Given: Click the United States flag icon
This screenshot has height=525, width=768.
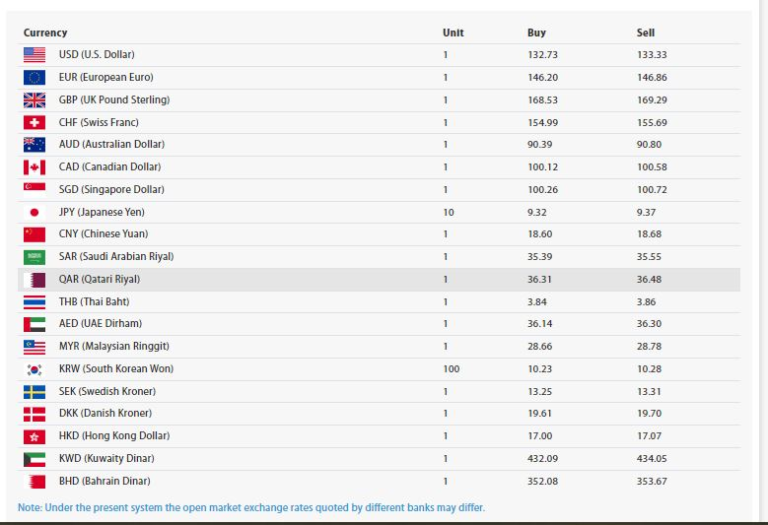Looking at the screenshot, I should pyautogui.click(x=34, y=55).
